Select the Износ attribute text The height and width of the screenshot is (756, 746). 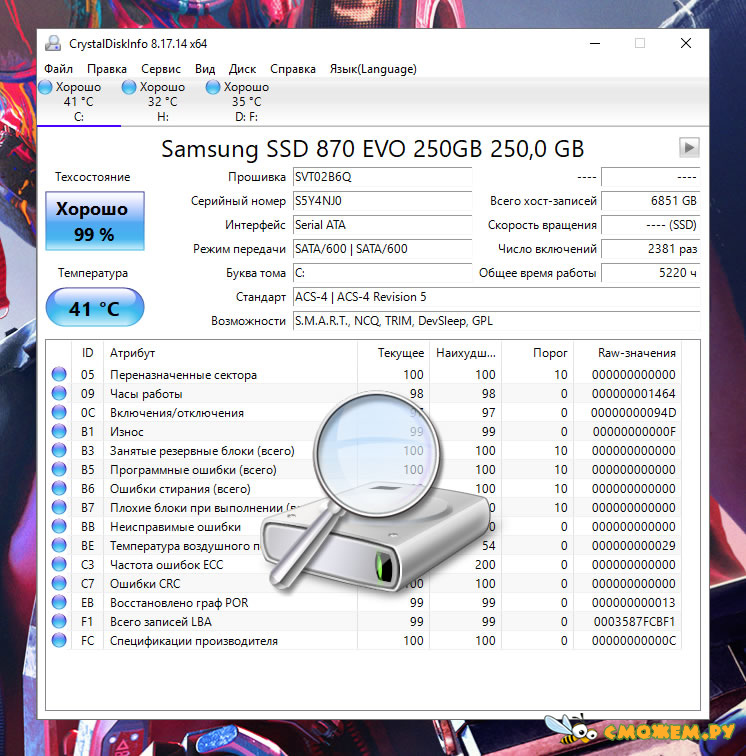[x=127, y=432]
